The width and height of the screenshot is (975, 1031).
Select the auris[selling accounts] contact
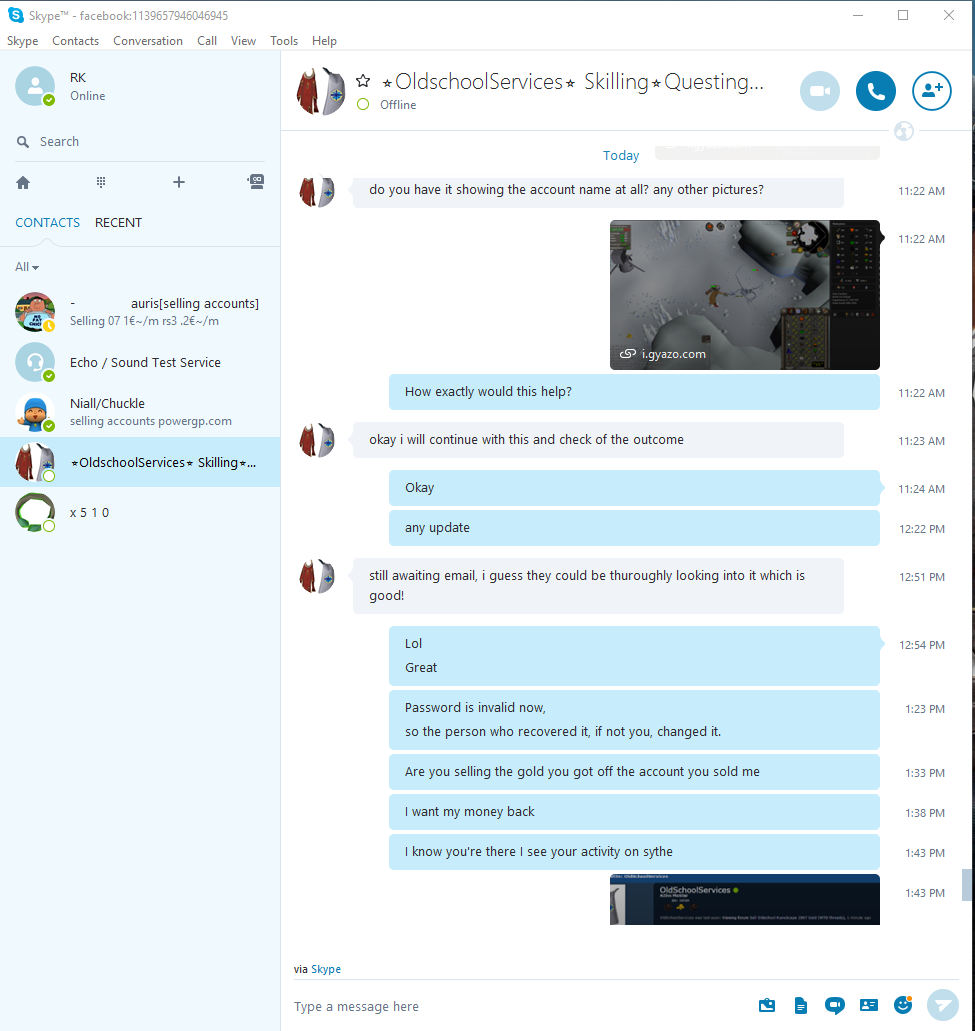140,312
